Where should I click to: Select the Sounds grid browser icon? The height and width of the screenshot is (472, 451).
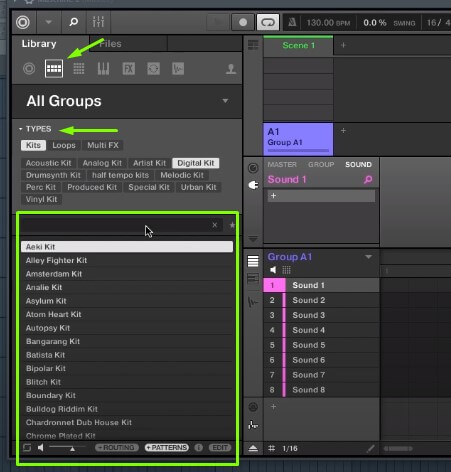click(79, 69)
